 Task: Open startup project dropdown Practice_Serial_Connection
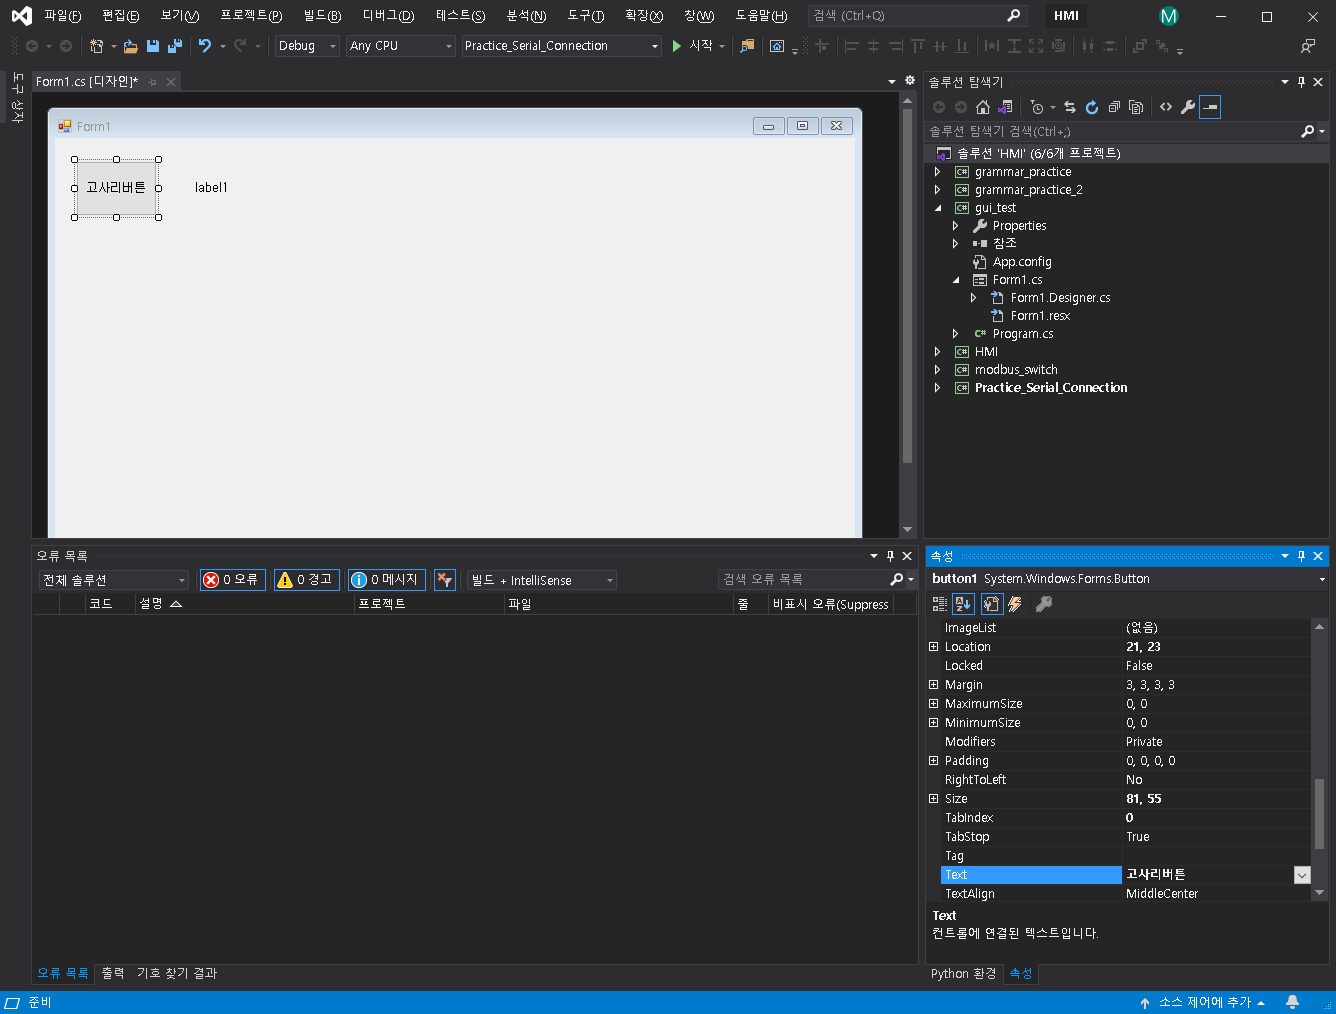tap(561, 46)
